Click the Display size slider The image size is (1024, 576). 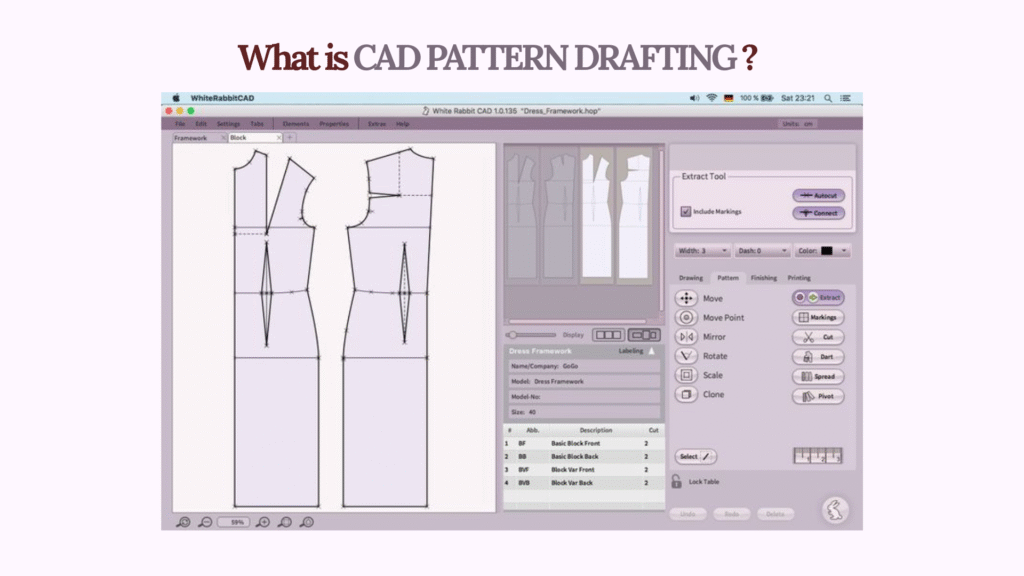click(x=532, y=335)
